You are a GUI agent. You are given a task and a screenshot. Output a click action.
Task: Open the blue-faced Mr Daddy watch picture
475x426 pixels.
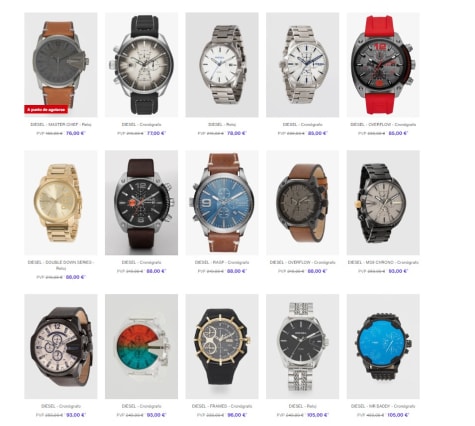pos(383,346)
